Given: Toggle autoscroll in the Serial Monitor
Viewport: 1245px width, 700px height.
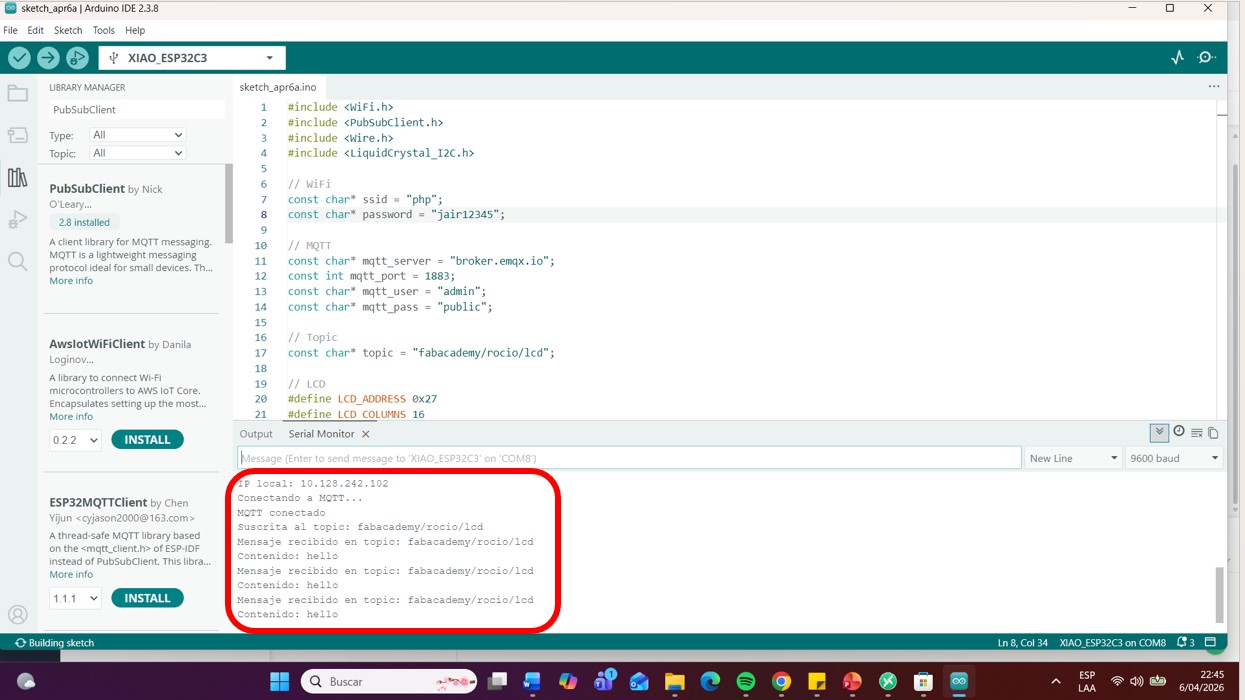Looking at the screenshot, I should tap(1159, 433).
